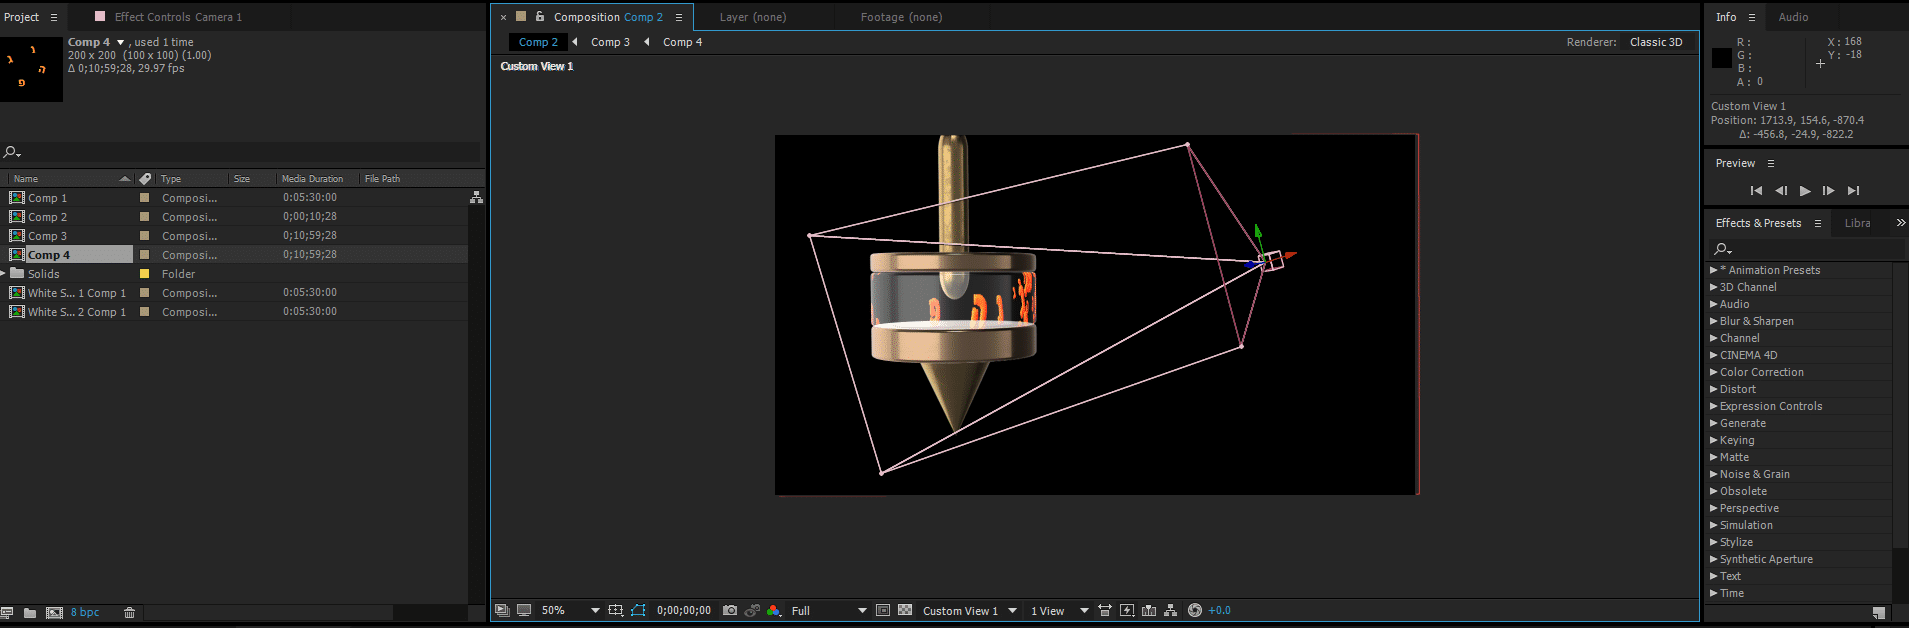1909x628 pixels.
Task: Expand the Color Correction effects category
Action: [x=1761, y=372]
